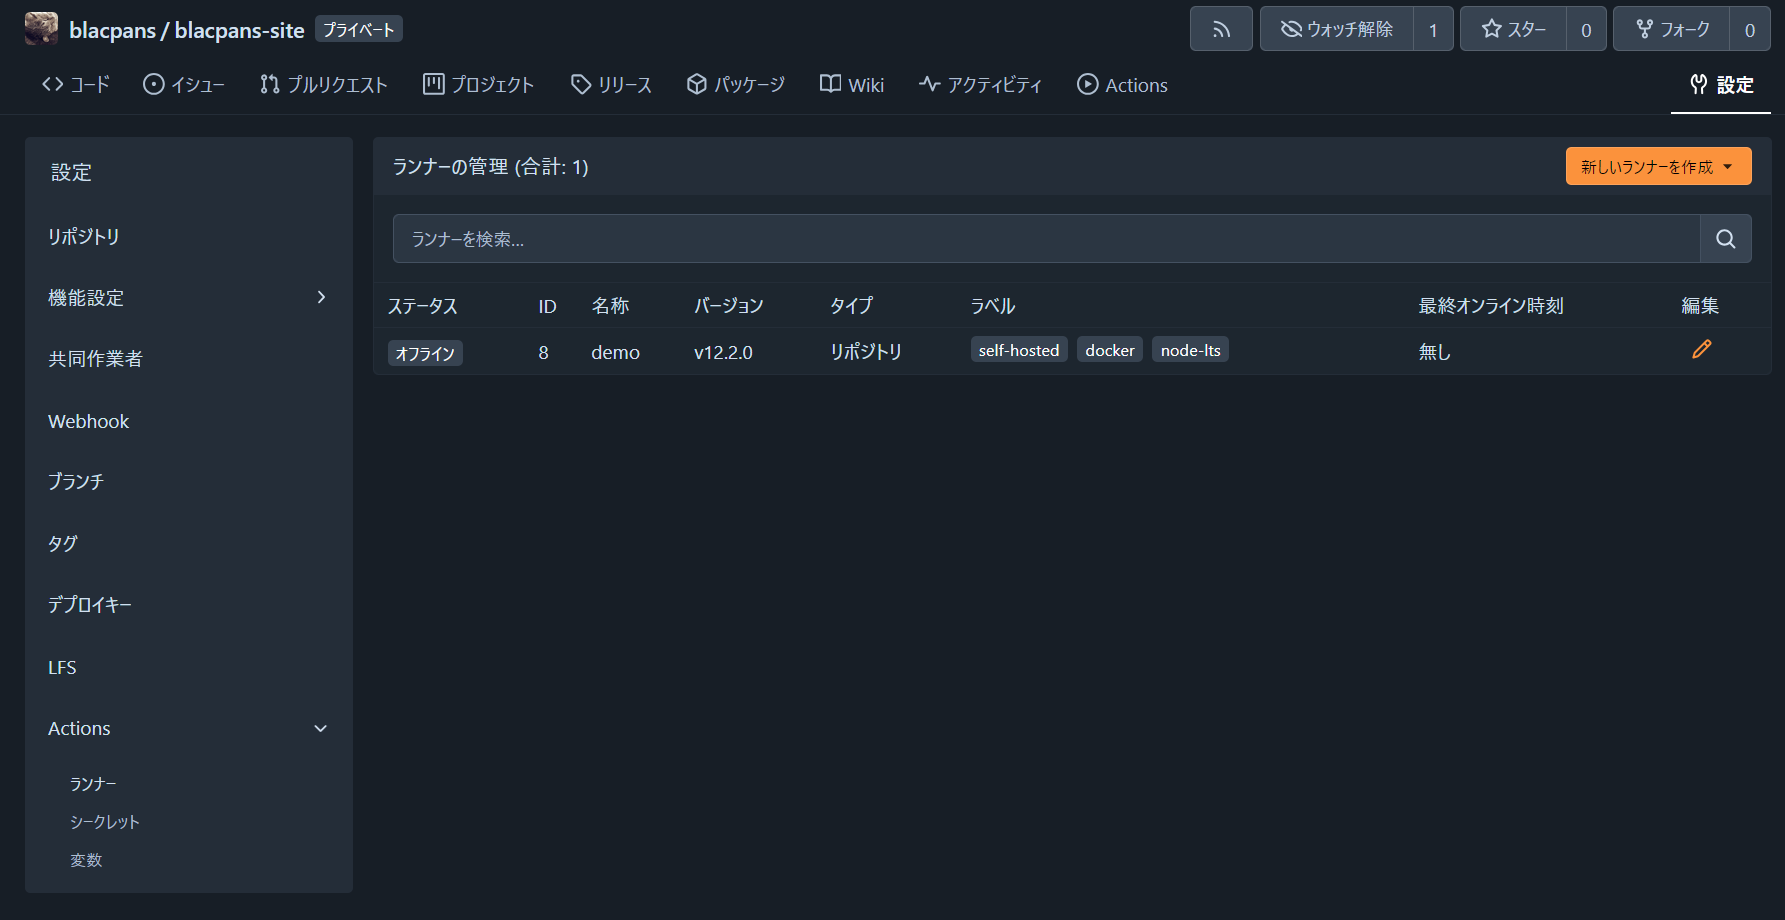Open the 新しいランナーを作成 dropdown
This screenshot has height=920, width=1785.
(1658, 165)
